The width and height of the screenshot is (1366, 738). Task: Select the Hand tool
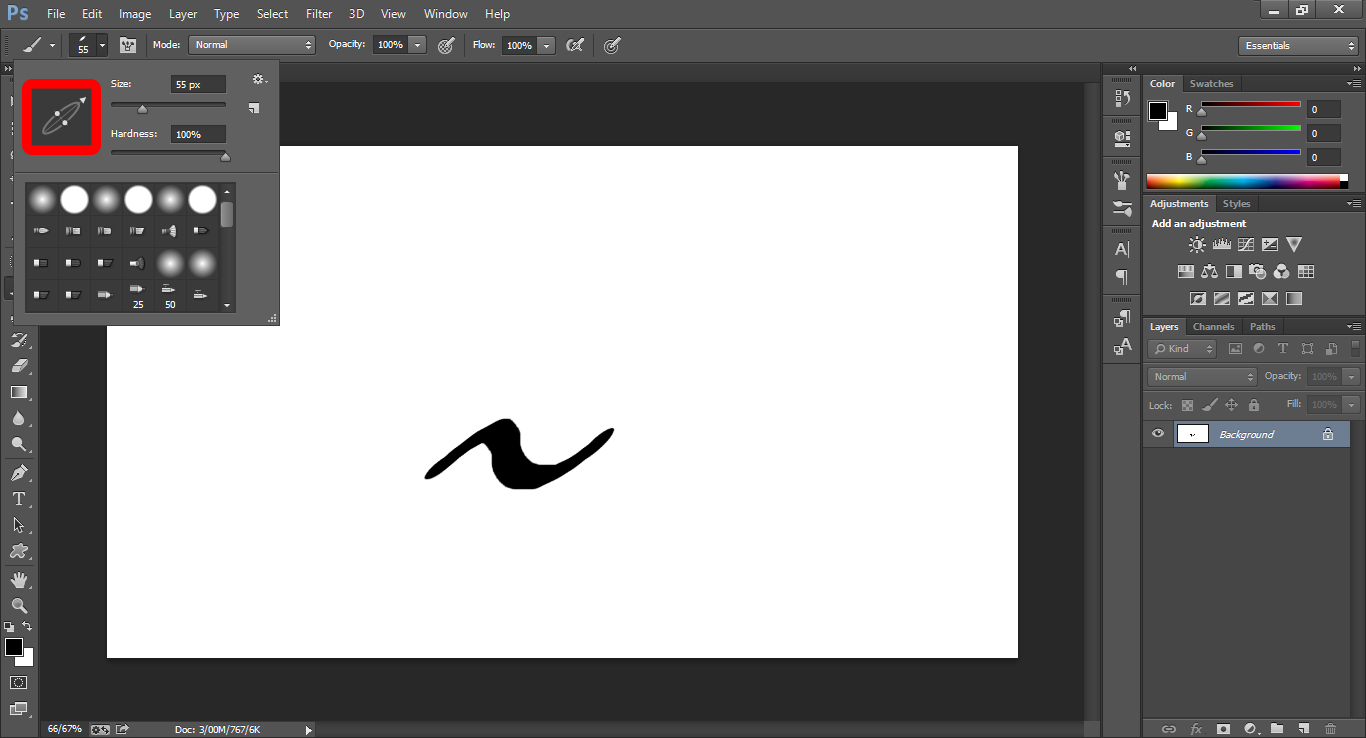coord(19,580)
